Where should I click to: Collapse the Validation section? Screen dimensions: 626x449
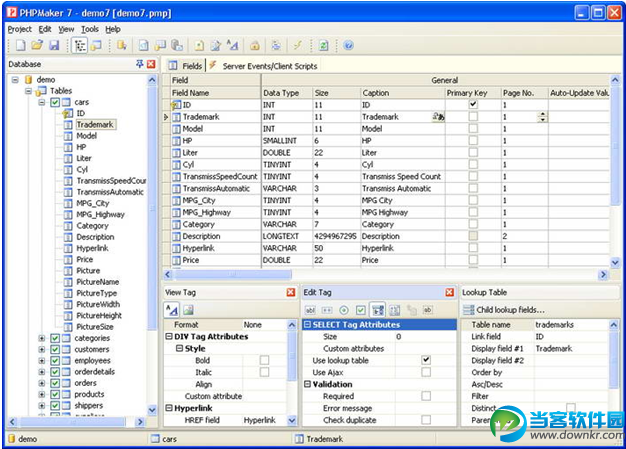307,384
